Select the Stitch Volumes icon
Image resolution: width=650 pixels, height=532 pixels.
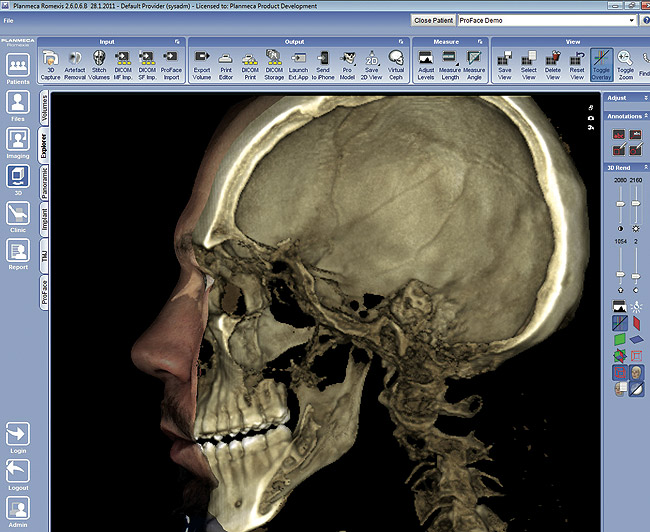pyautogui.click(x=99, y=65)
